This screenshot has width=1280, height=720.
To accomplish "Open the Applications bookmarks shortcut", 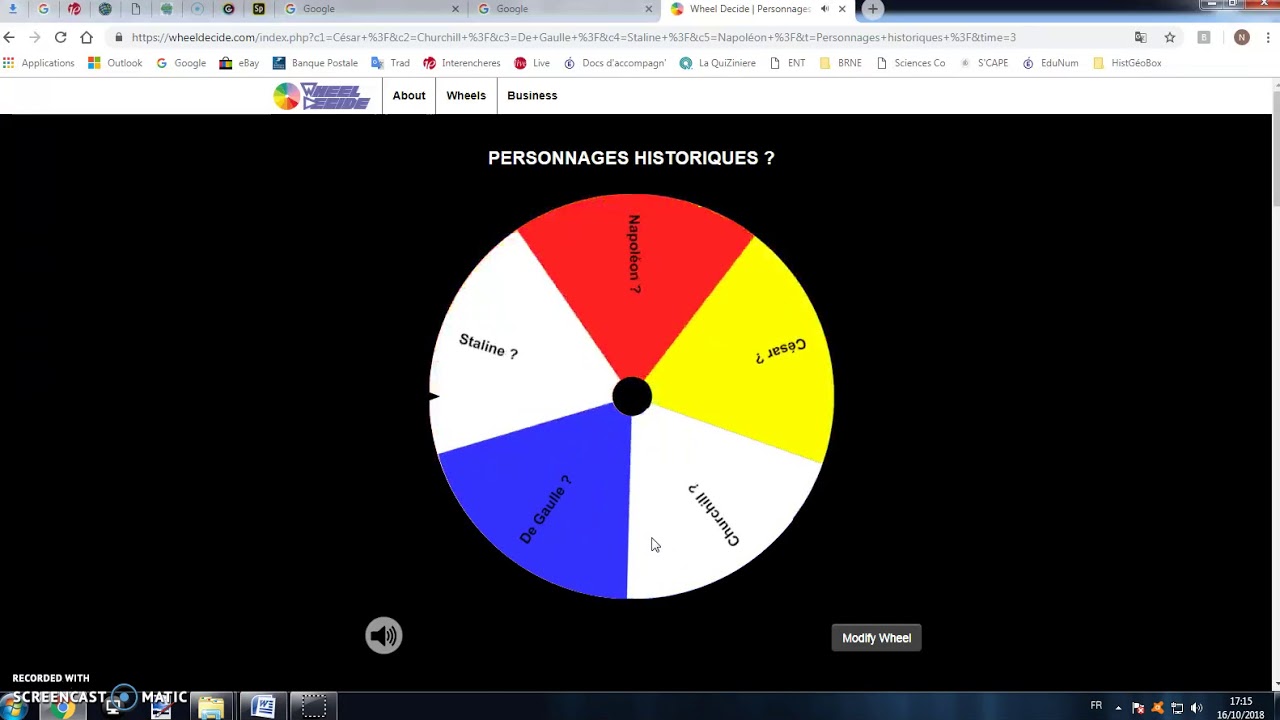I will [x=38, y=63].
